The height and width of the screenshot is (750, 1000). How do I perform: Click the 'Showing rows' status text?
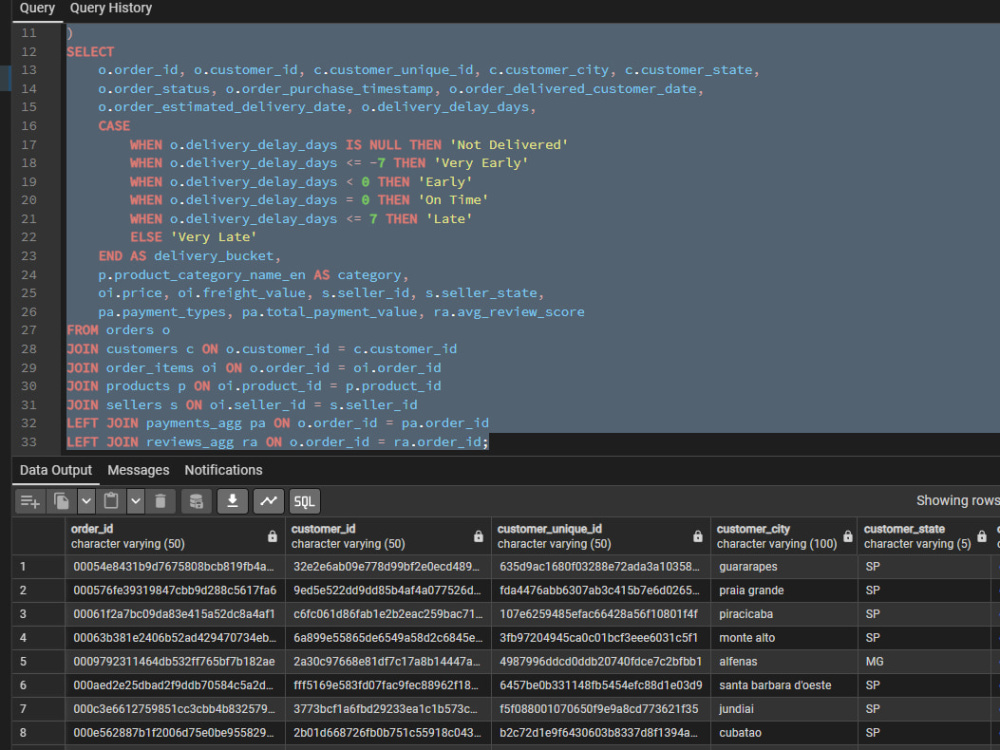tap(957, 501)
